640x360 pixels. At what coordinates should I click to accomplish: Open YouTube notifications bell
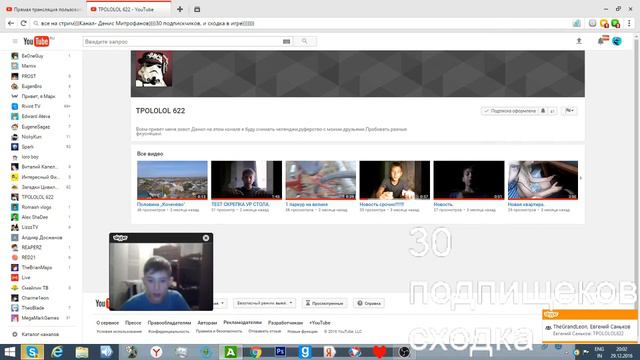pos(601,41)
